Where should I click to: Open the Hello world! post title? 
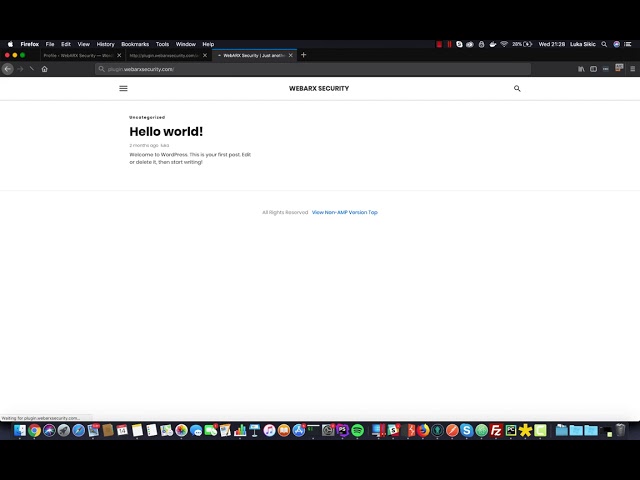tap(166, 131)
